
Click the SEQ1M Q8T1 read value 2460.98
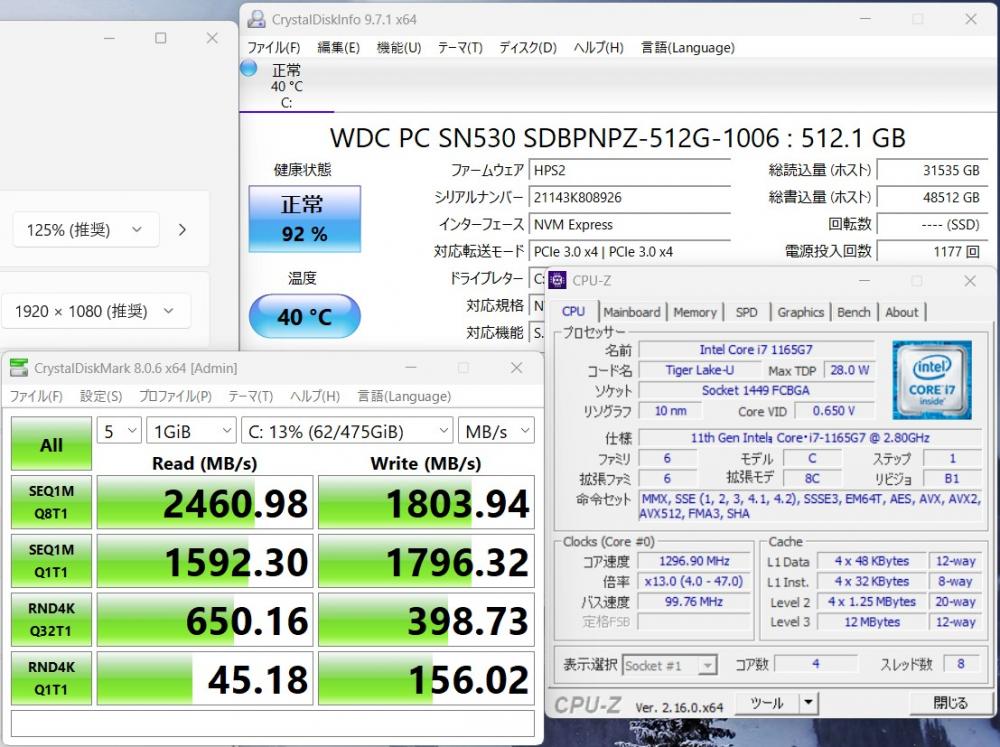[205, 503]
